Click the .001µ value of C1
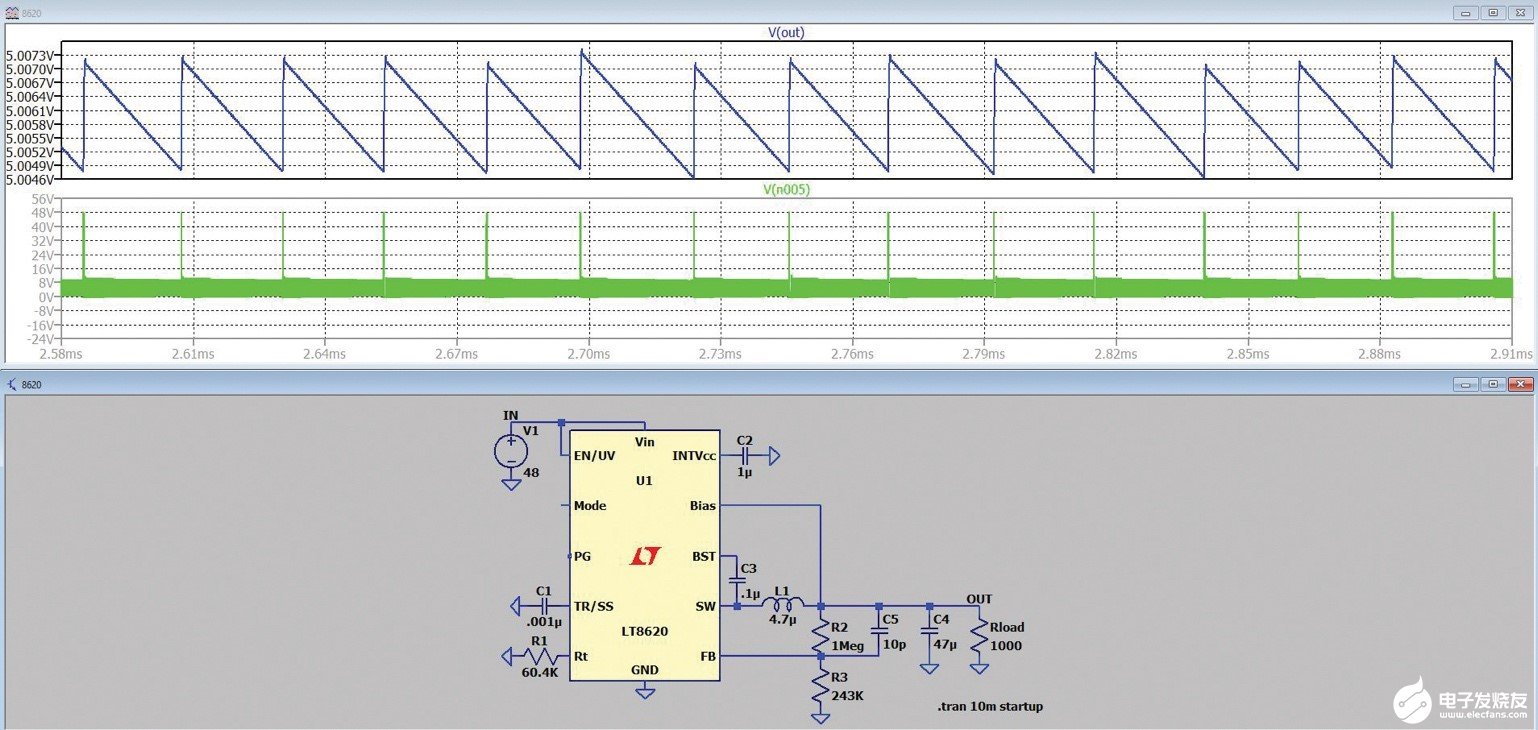The width and height of the screenshot is (1538, 730). (544, 621)
